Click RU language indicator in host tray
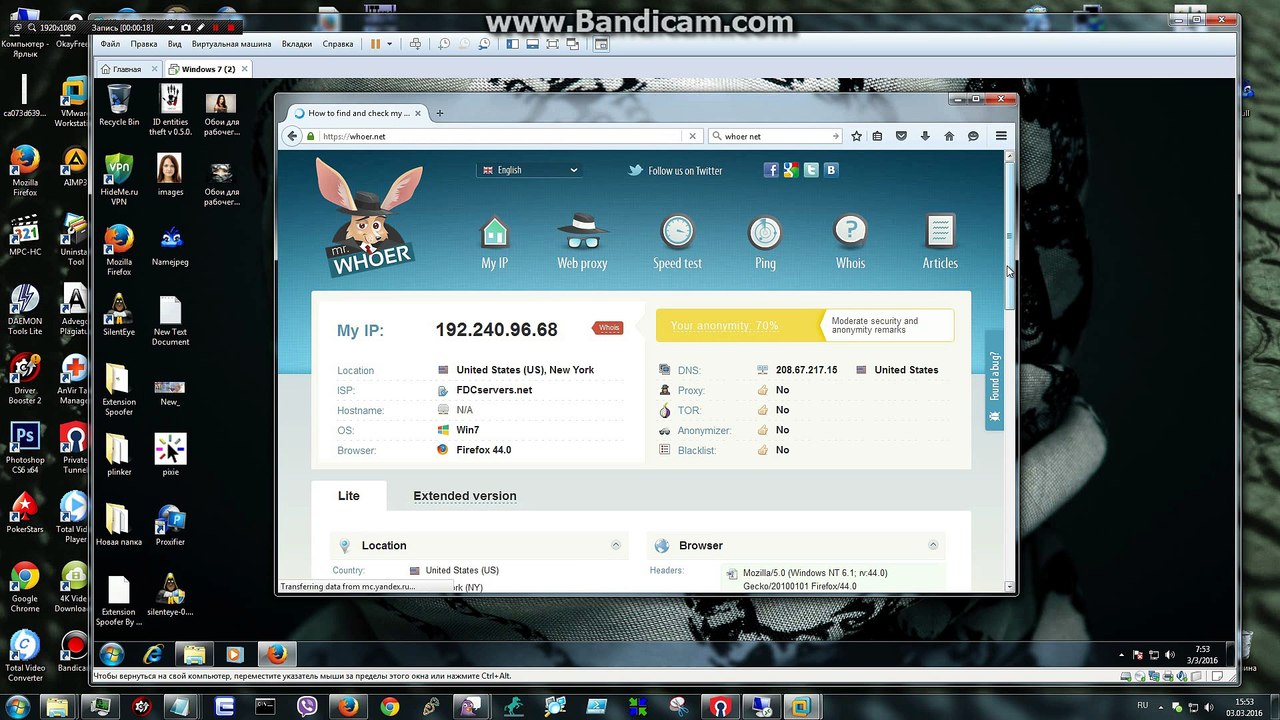The height and width of the screenshot is (720, 1280). 1142,706
